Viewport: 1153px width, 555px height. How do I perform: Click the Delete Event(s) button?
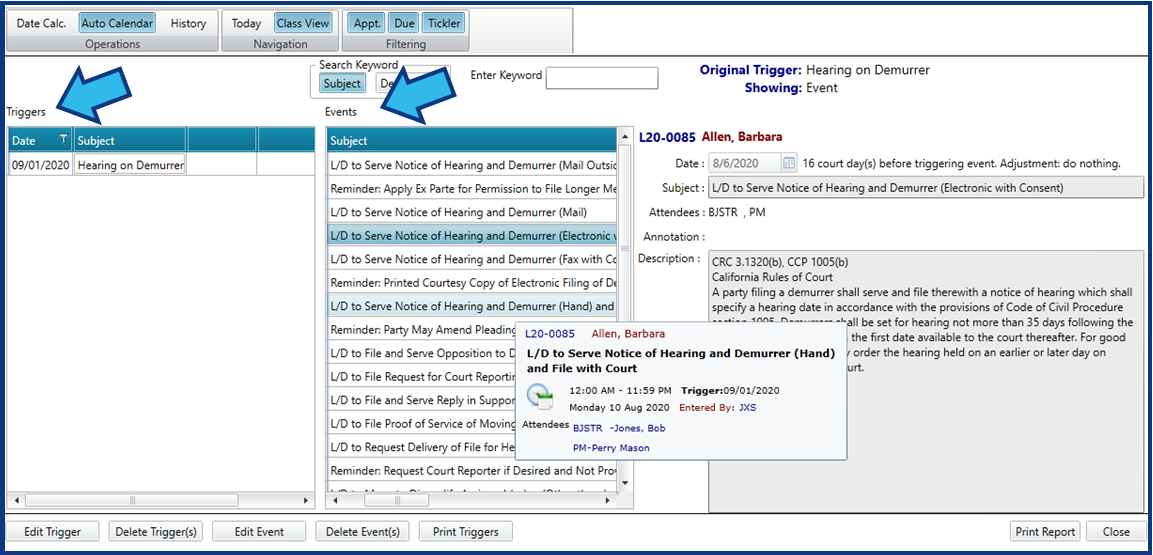[x=363, y=531]
